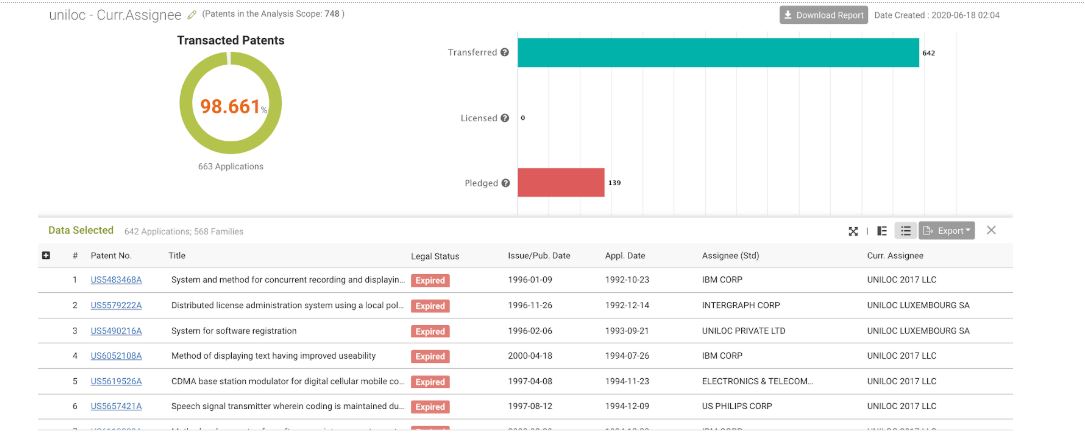The height and width of the screenshot is (446, 1085).
Task: Click the ELECTRONICS & TELECOM... assignee cell
Action: point(758,381)
